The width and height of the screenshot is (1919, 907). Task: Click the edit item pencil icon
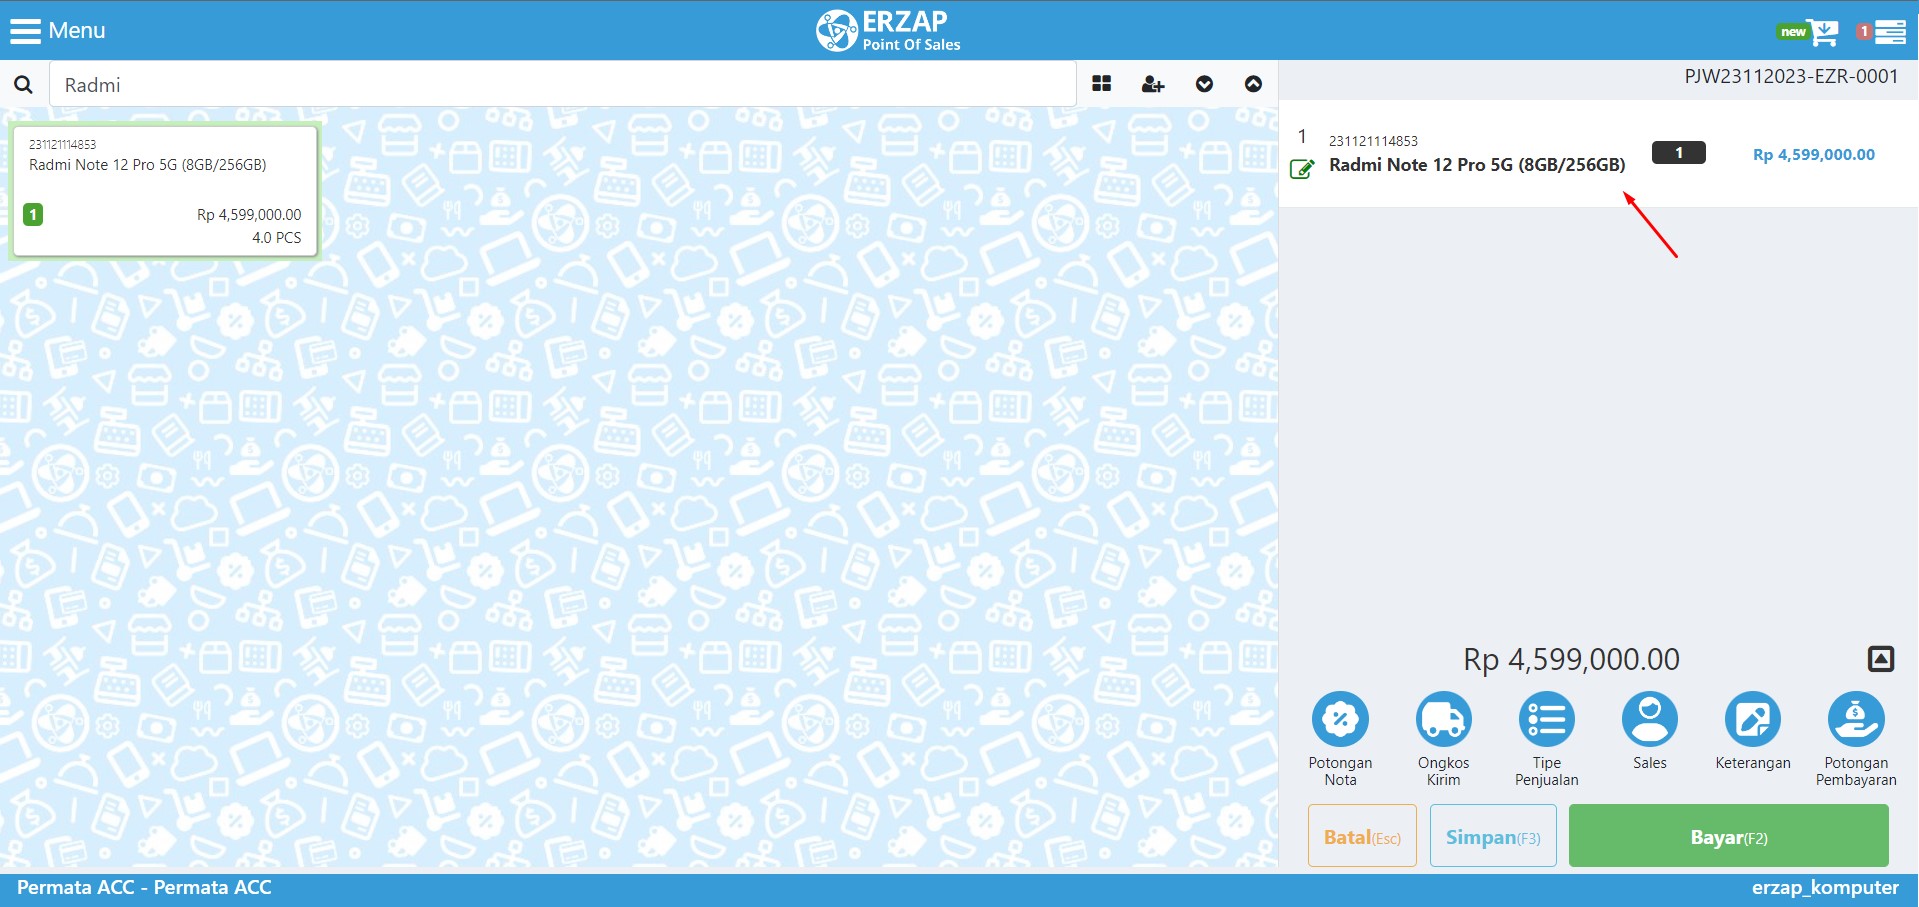coord(1301,169)
